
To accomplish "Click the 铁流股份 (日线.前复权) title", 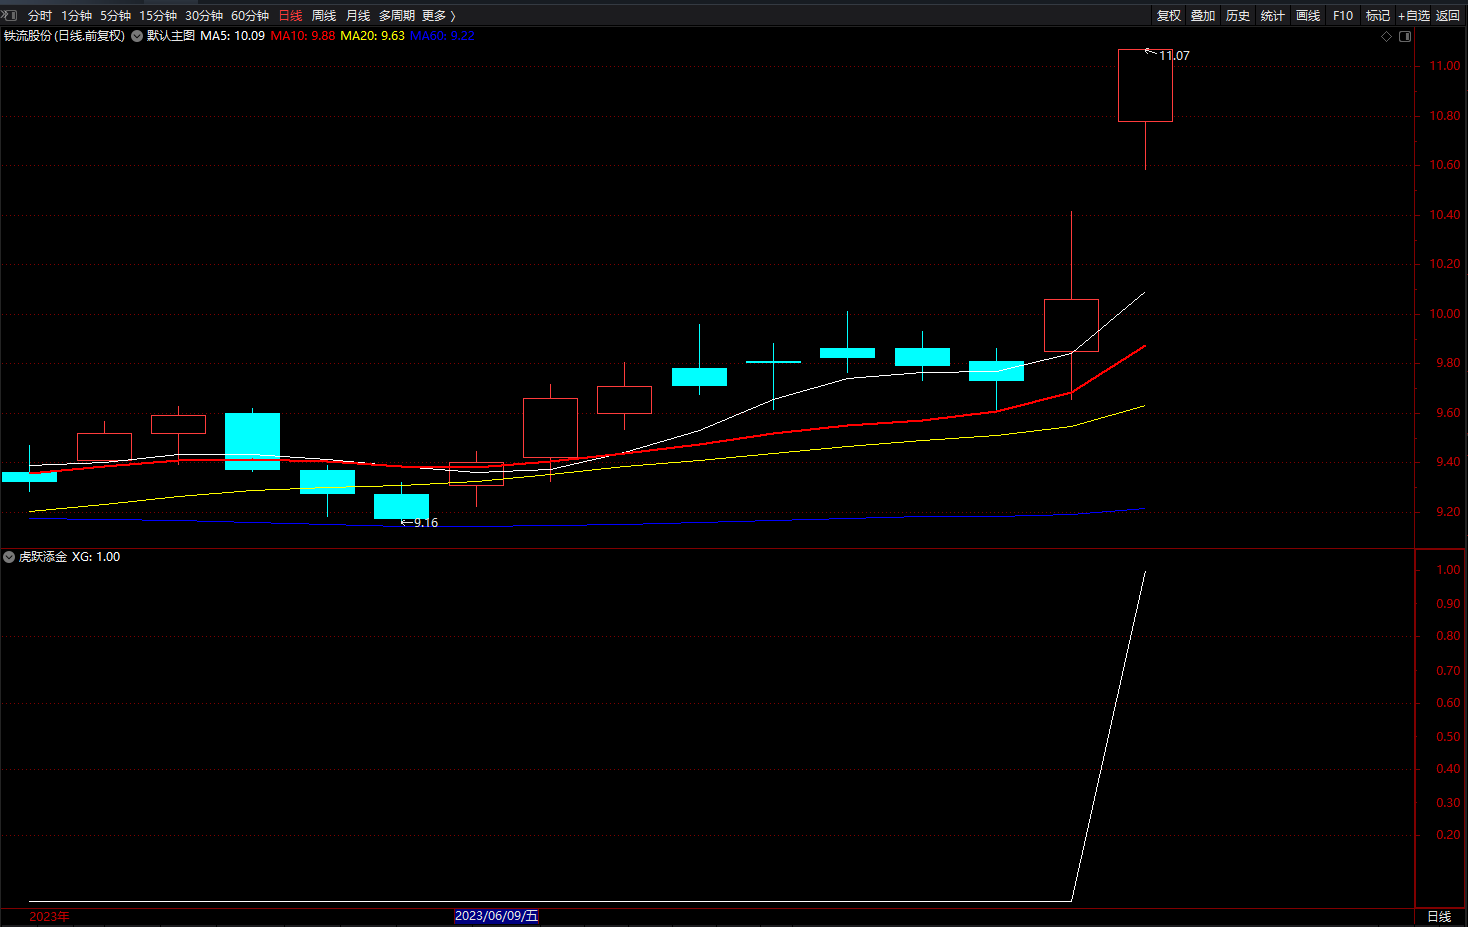I will [x=64, y=36].
